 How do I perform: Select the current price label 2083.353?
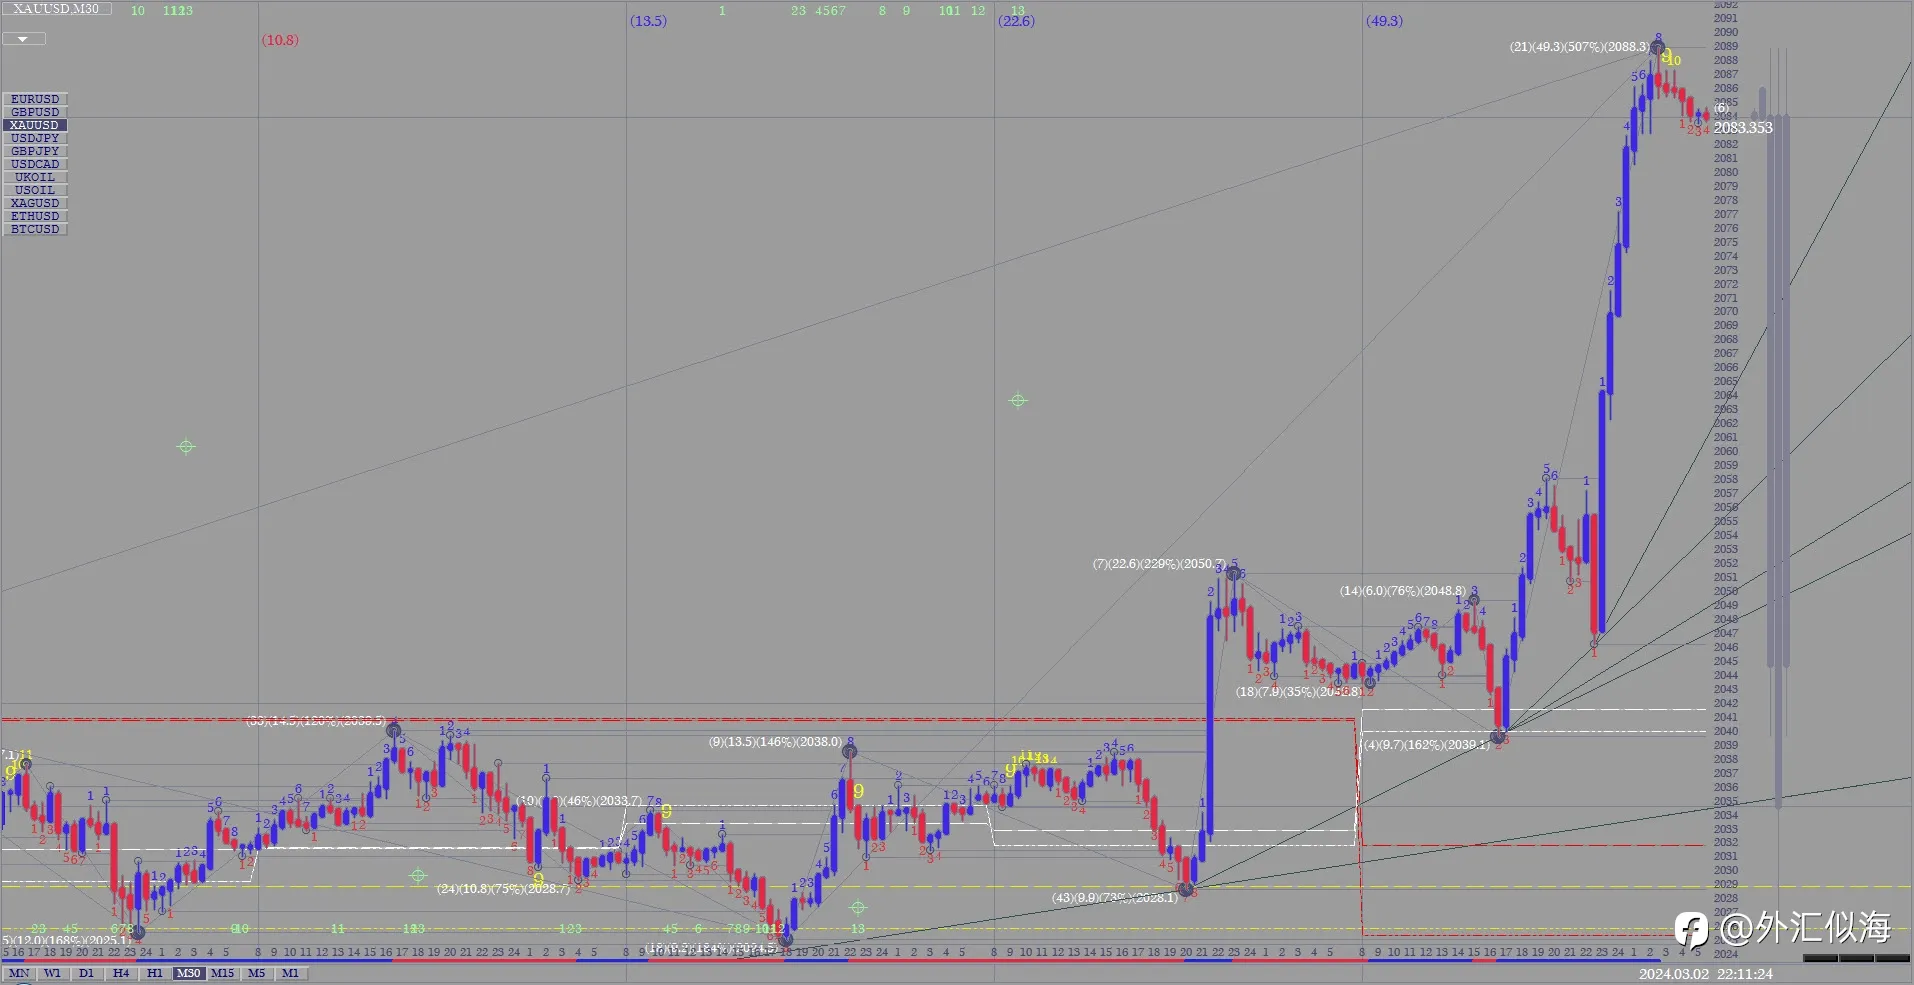point(1743,128)
